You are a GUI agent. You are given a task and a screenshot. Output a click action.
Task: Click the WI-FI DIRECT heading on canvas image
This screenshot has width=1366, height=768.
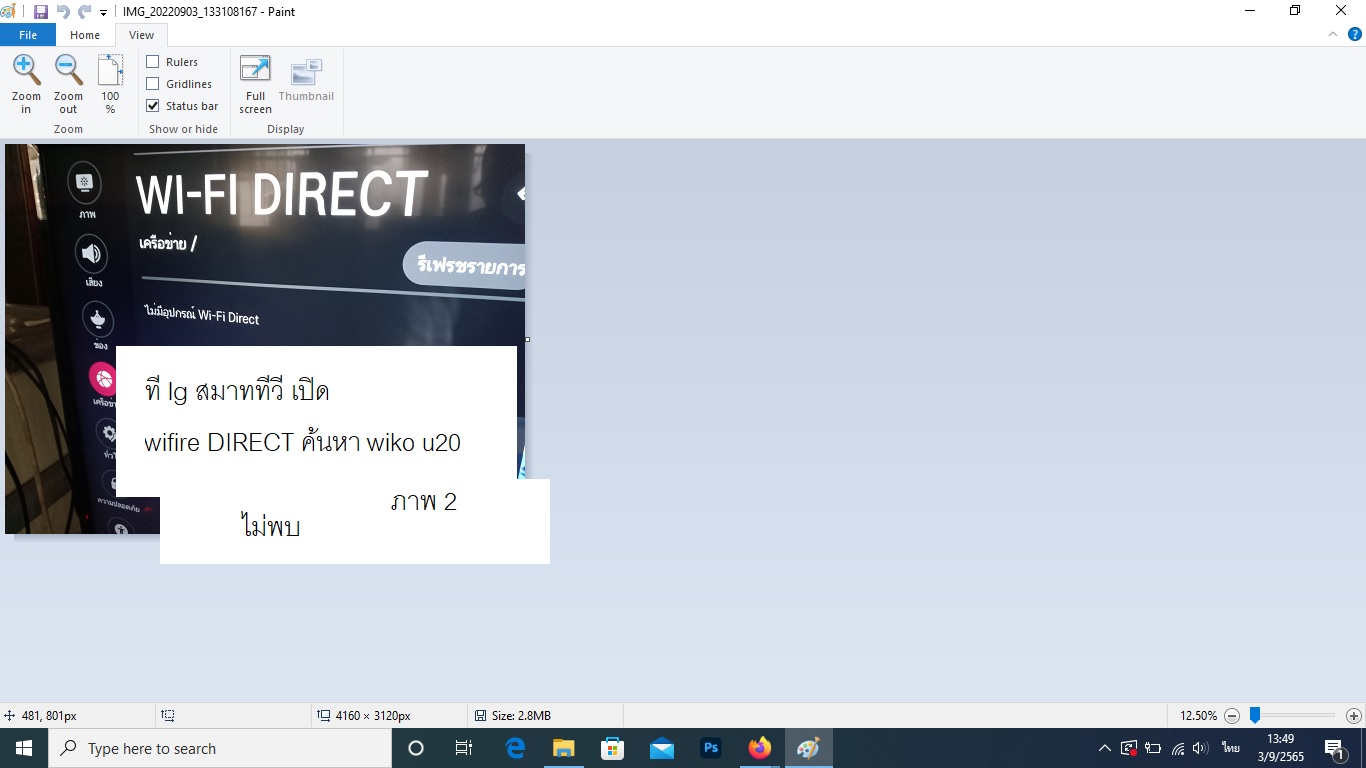click(x=282, y=194)
